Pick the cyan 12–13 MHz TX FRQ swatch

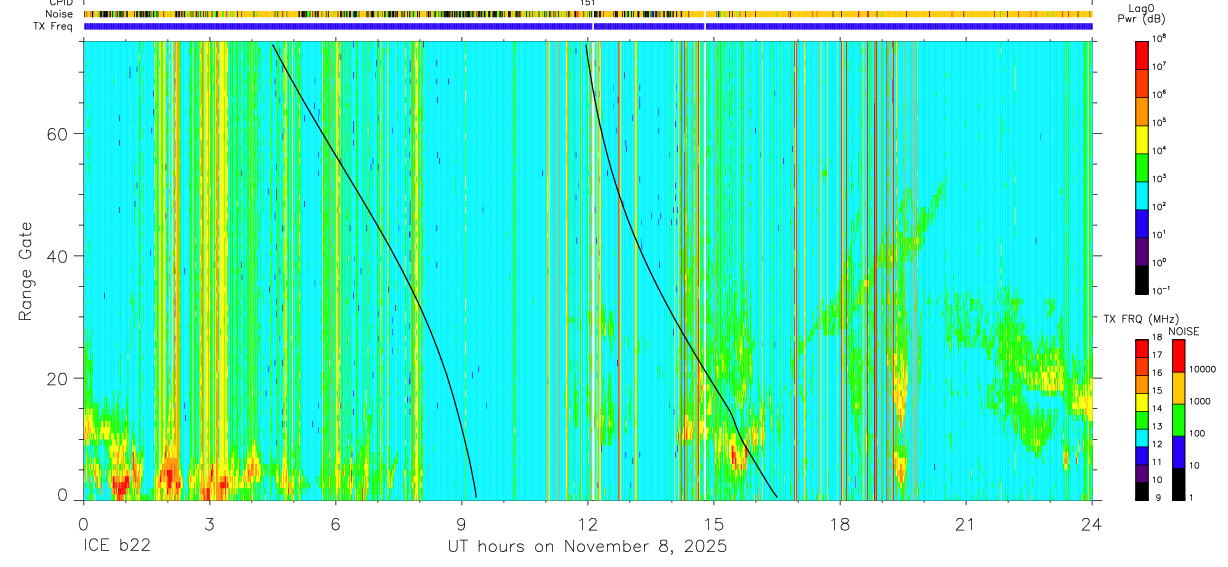point(1143,438)
